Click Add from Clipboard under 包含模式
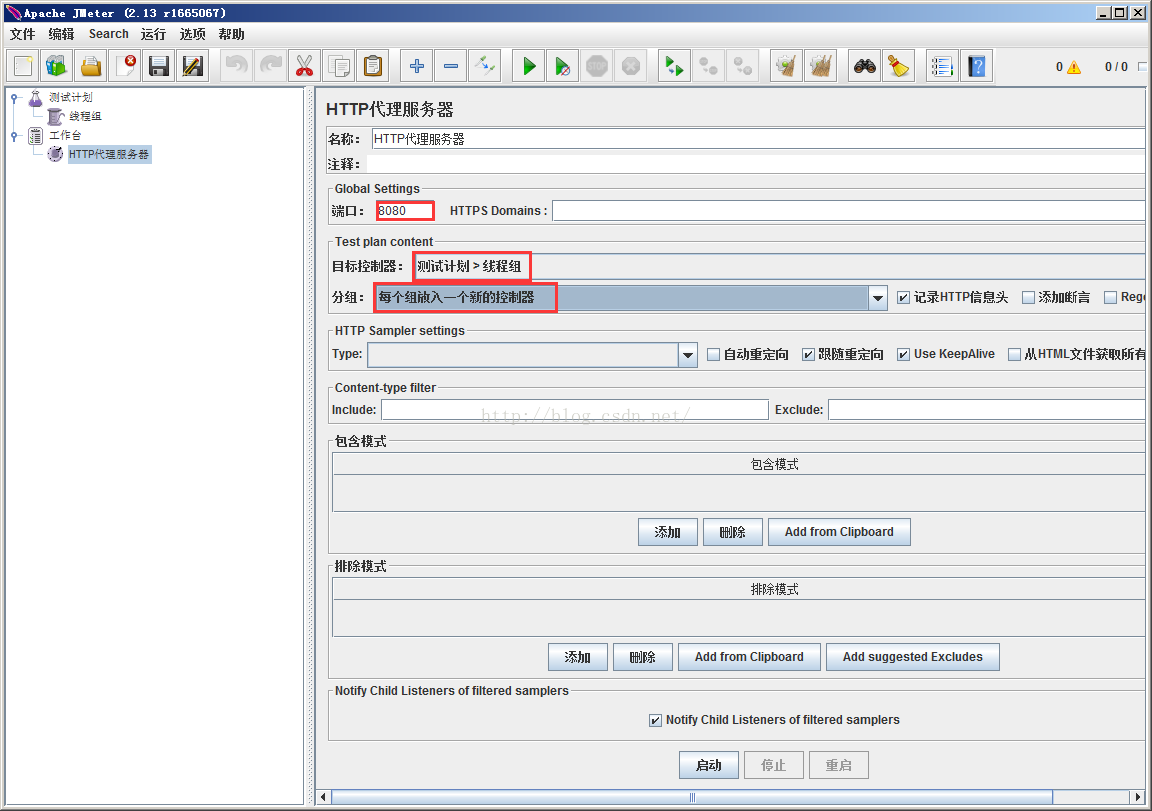 pyautogui.click(x=839, y=532)
